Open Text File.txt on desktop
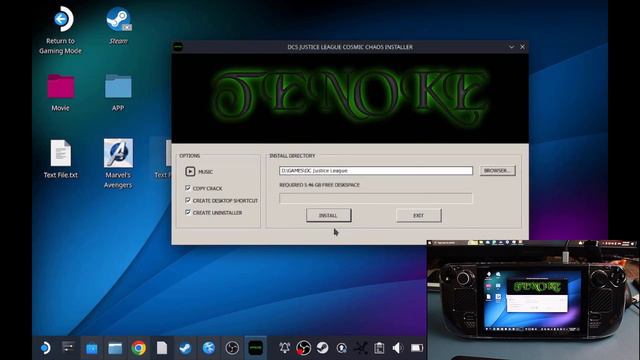 60,159
